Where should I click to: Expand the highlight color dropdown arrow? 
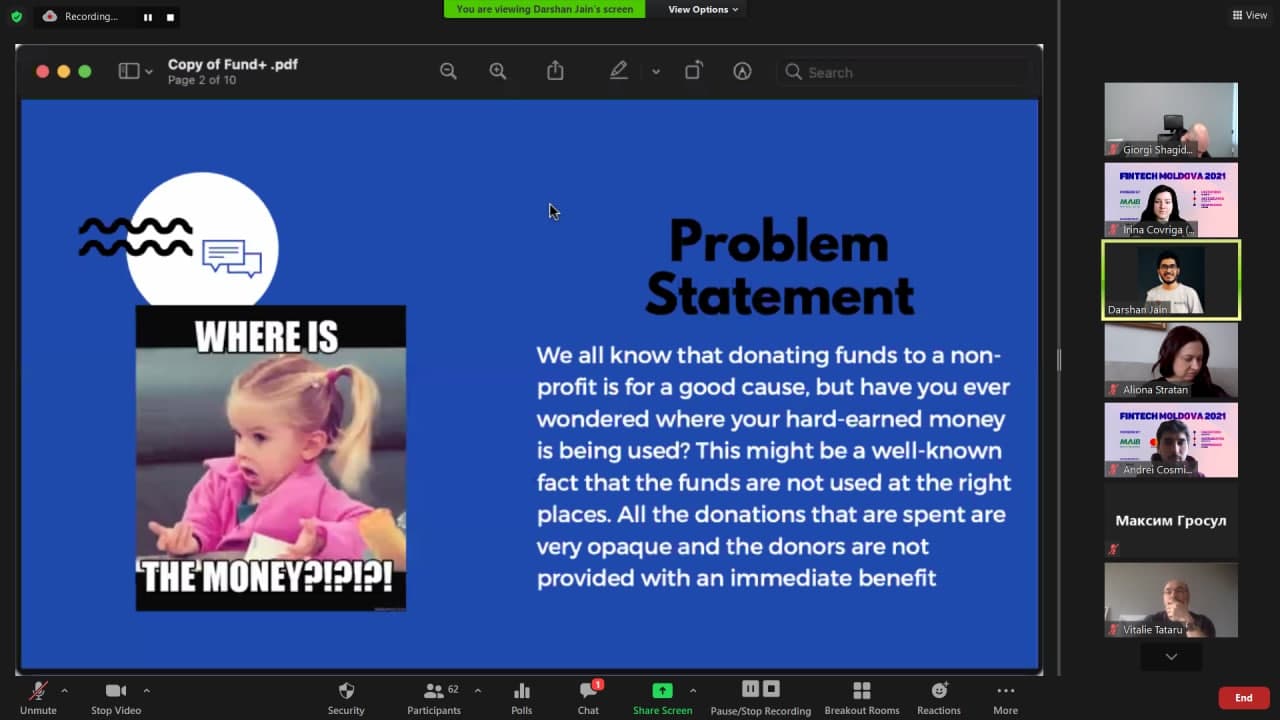coord(656,72)
